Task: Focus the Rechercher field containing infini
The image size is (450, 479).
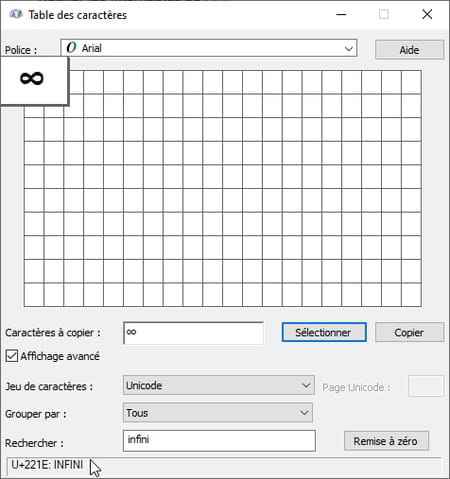Action: pos(219,441)
